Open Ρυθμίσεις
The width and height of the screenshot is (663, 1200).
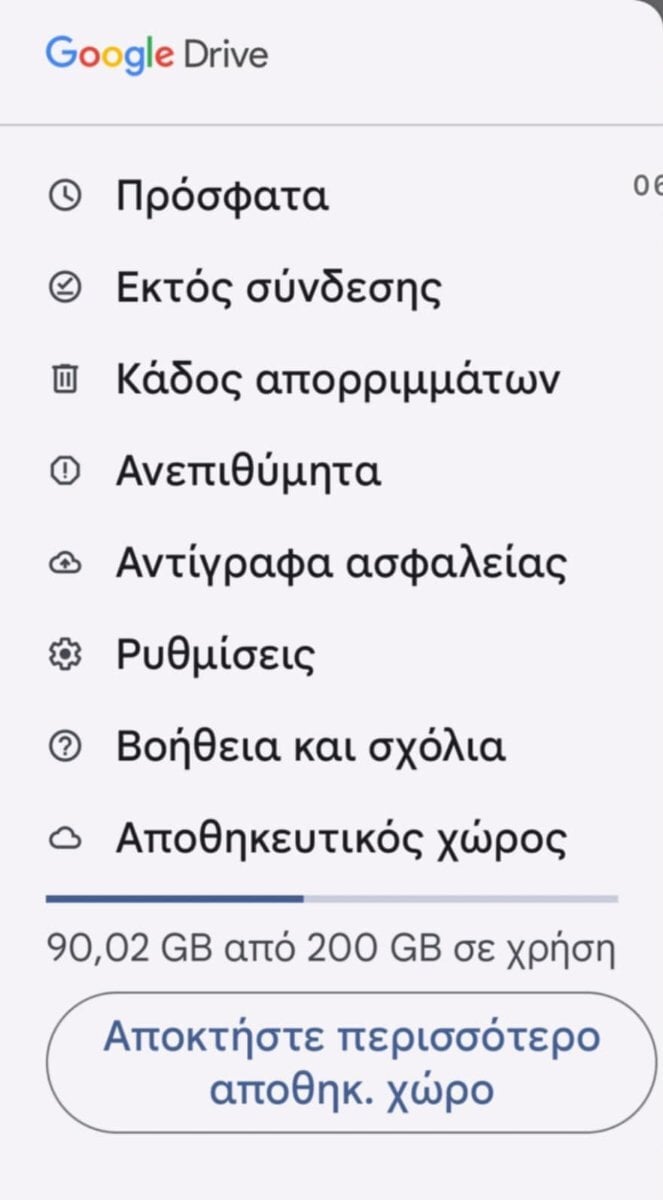(331, 656)
